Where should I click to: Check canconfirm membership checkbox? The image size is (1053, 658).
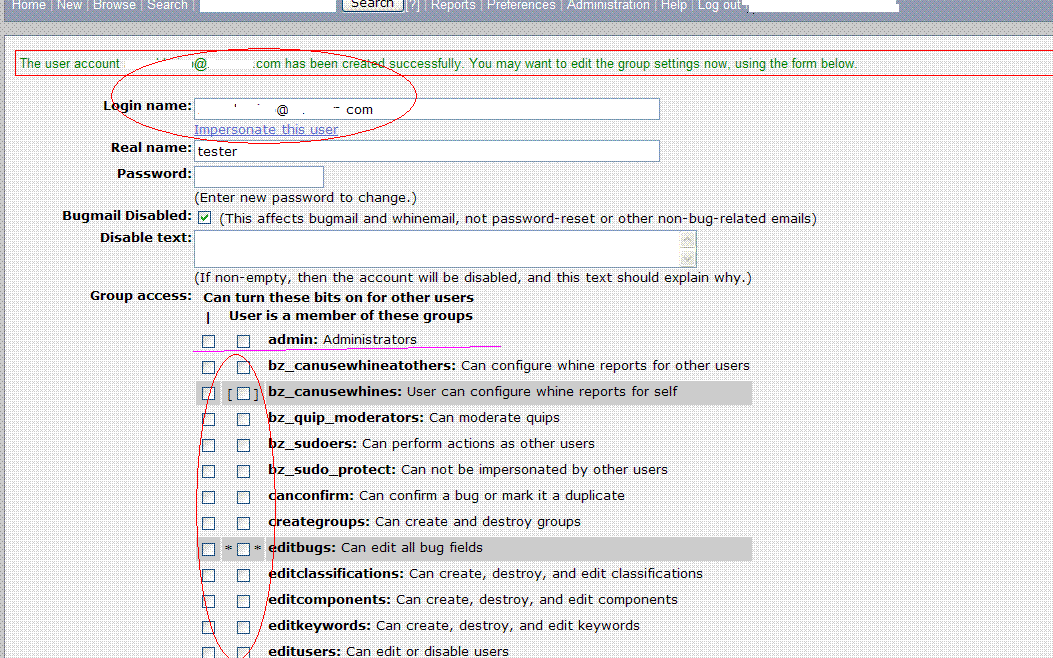click(x=243, y=498)
